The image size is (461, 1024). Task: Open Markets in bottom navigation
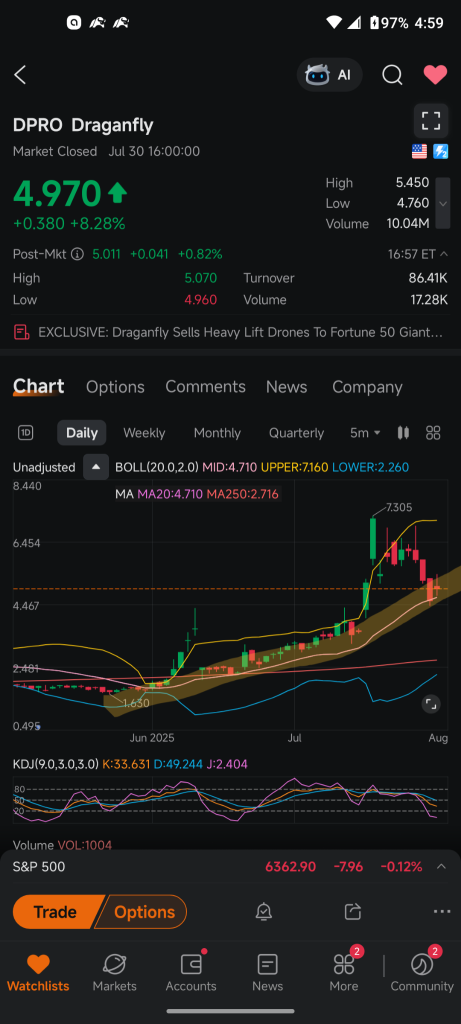[x=114, y=973]
